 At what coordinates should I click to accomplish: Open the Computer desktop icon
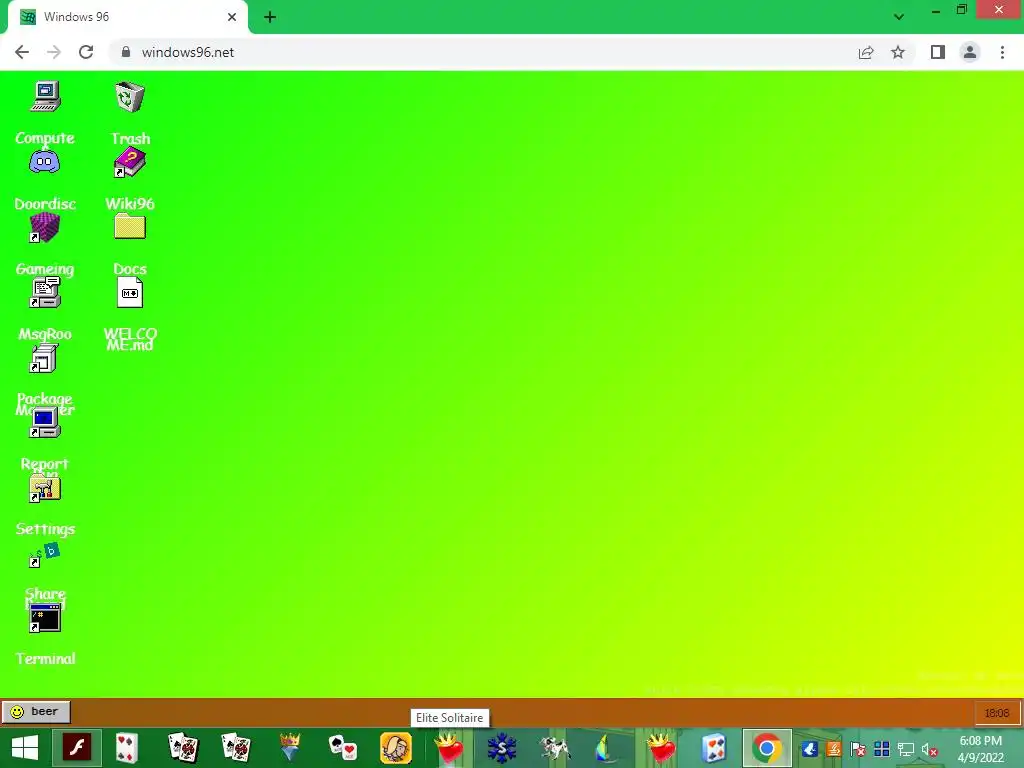click(45, 97)
